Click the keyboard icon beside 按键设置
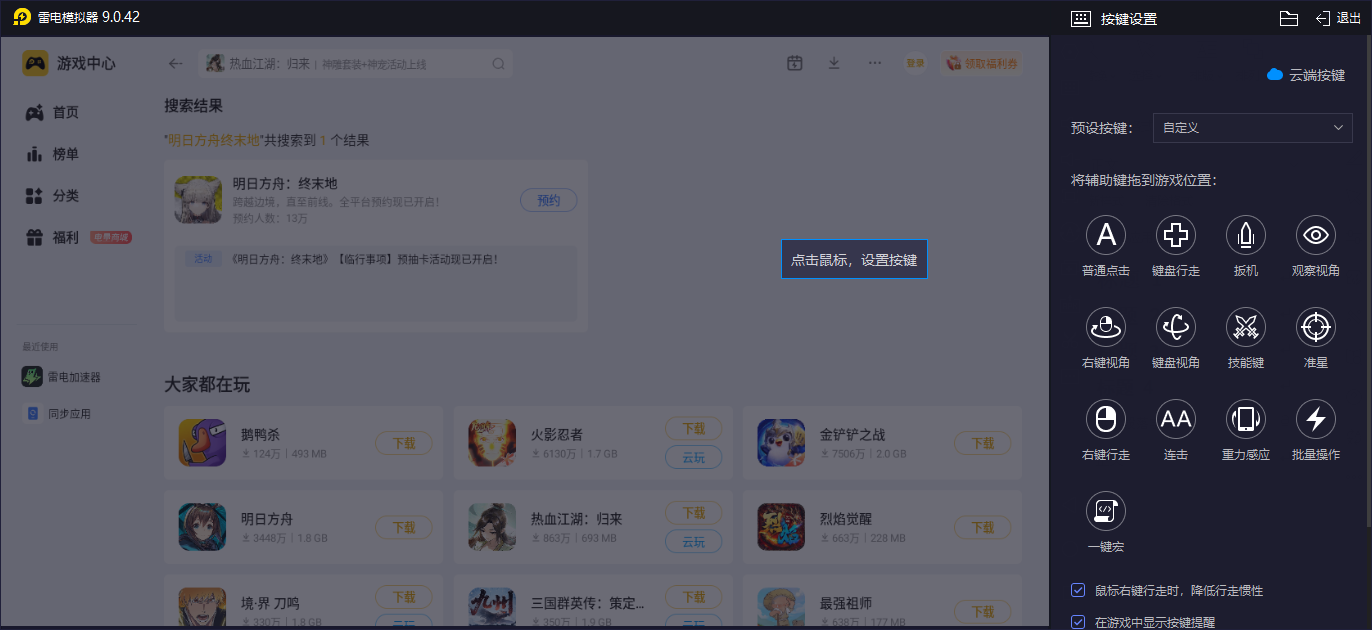The image size is (1372, 630). click(1080, 19)
